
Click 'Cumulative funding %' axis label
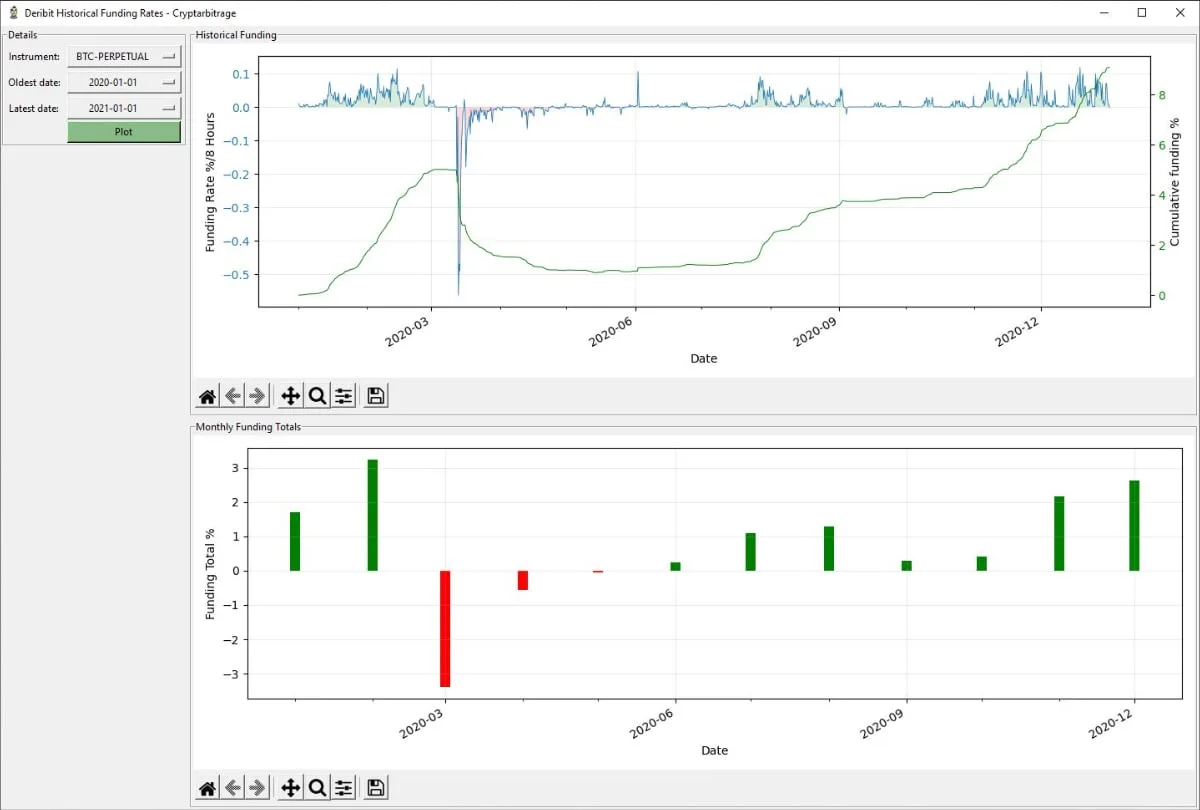(x=1175, y=181)
